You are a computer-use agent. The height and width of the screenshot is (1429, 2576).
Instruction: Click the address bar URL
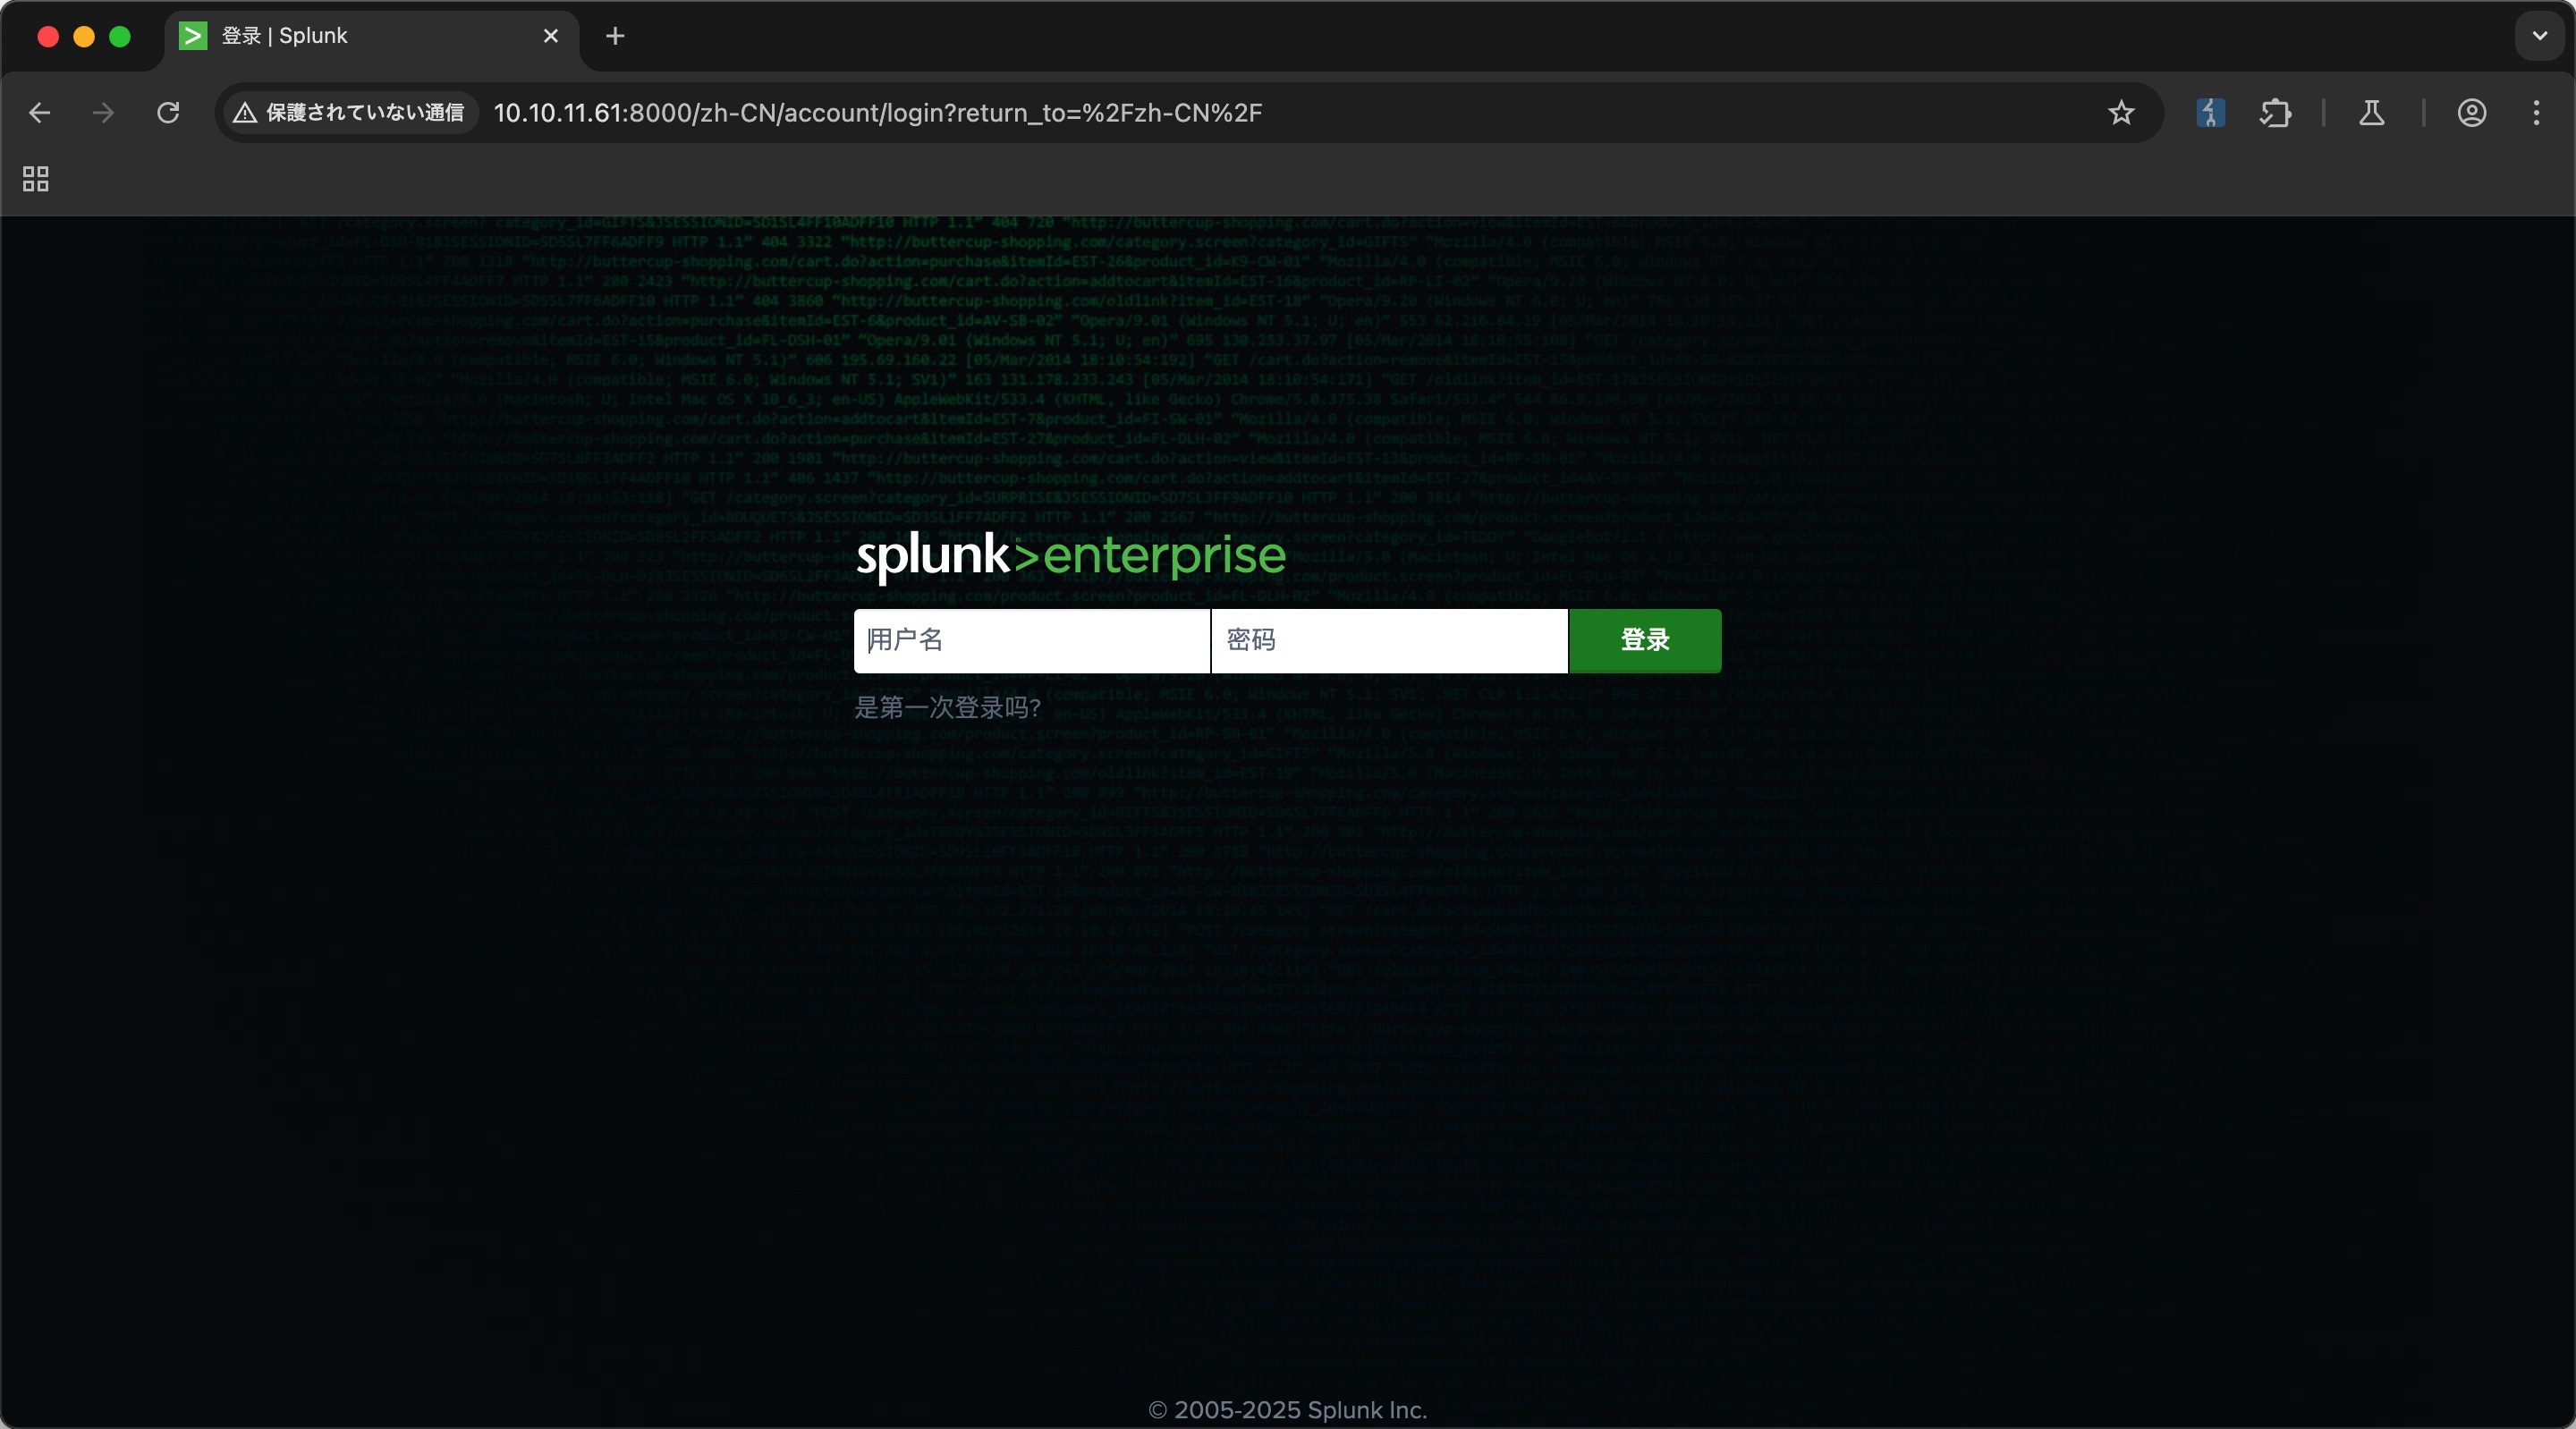(x=878, y=113)
